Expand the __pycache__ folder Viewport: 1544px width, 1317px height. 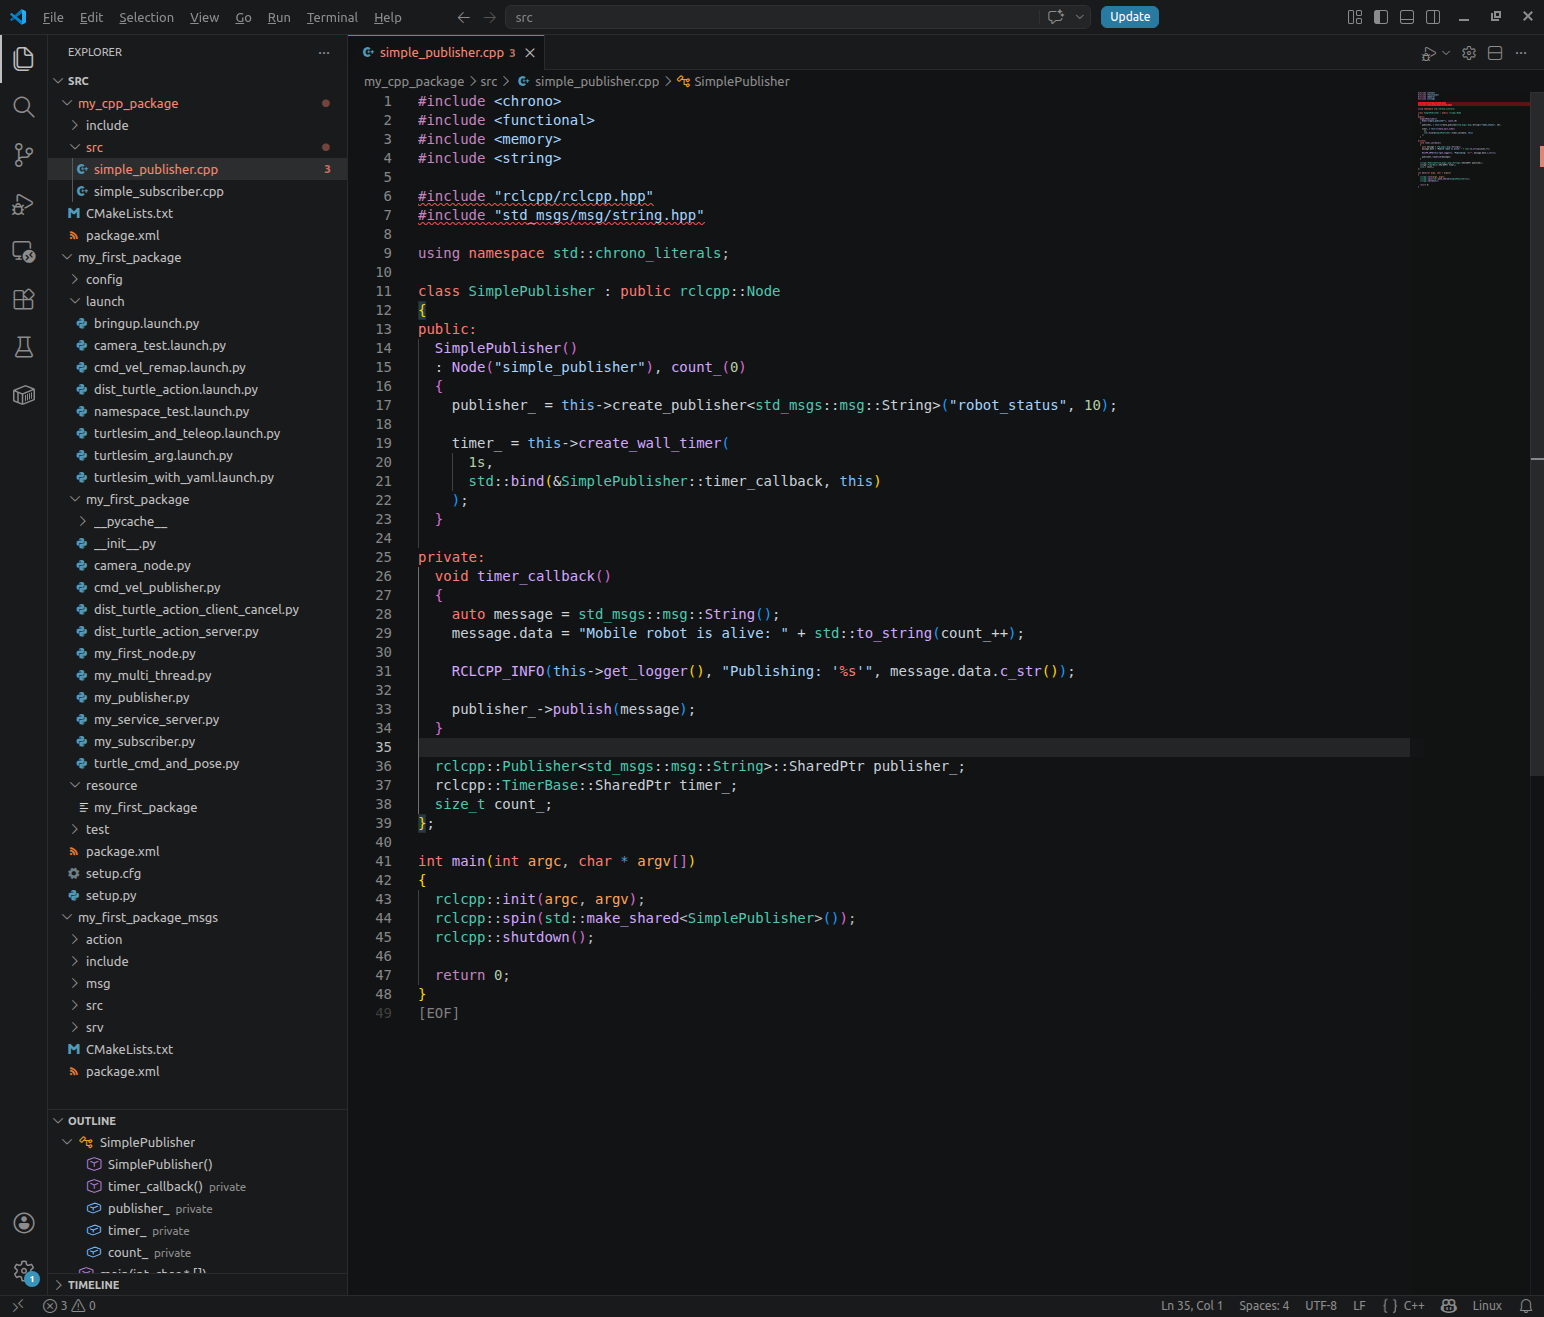83,521
